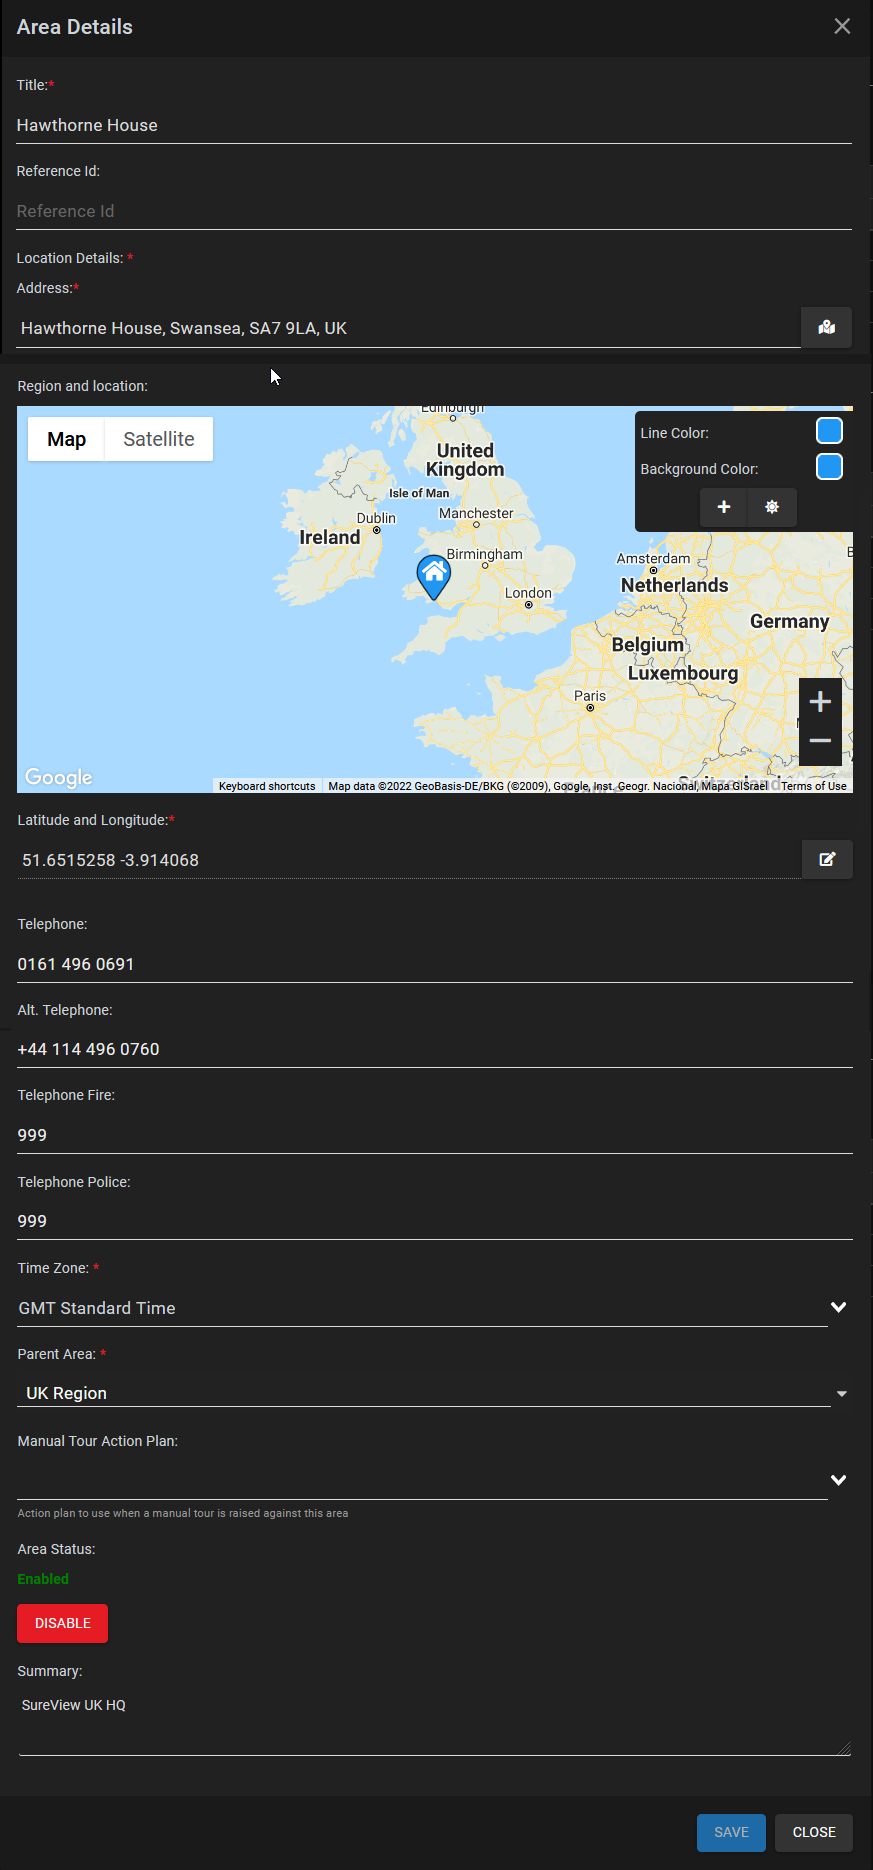
Task: Click the Reference Id input field
Action: click(434, 211)
